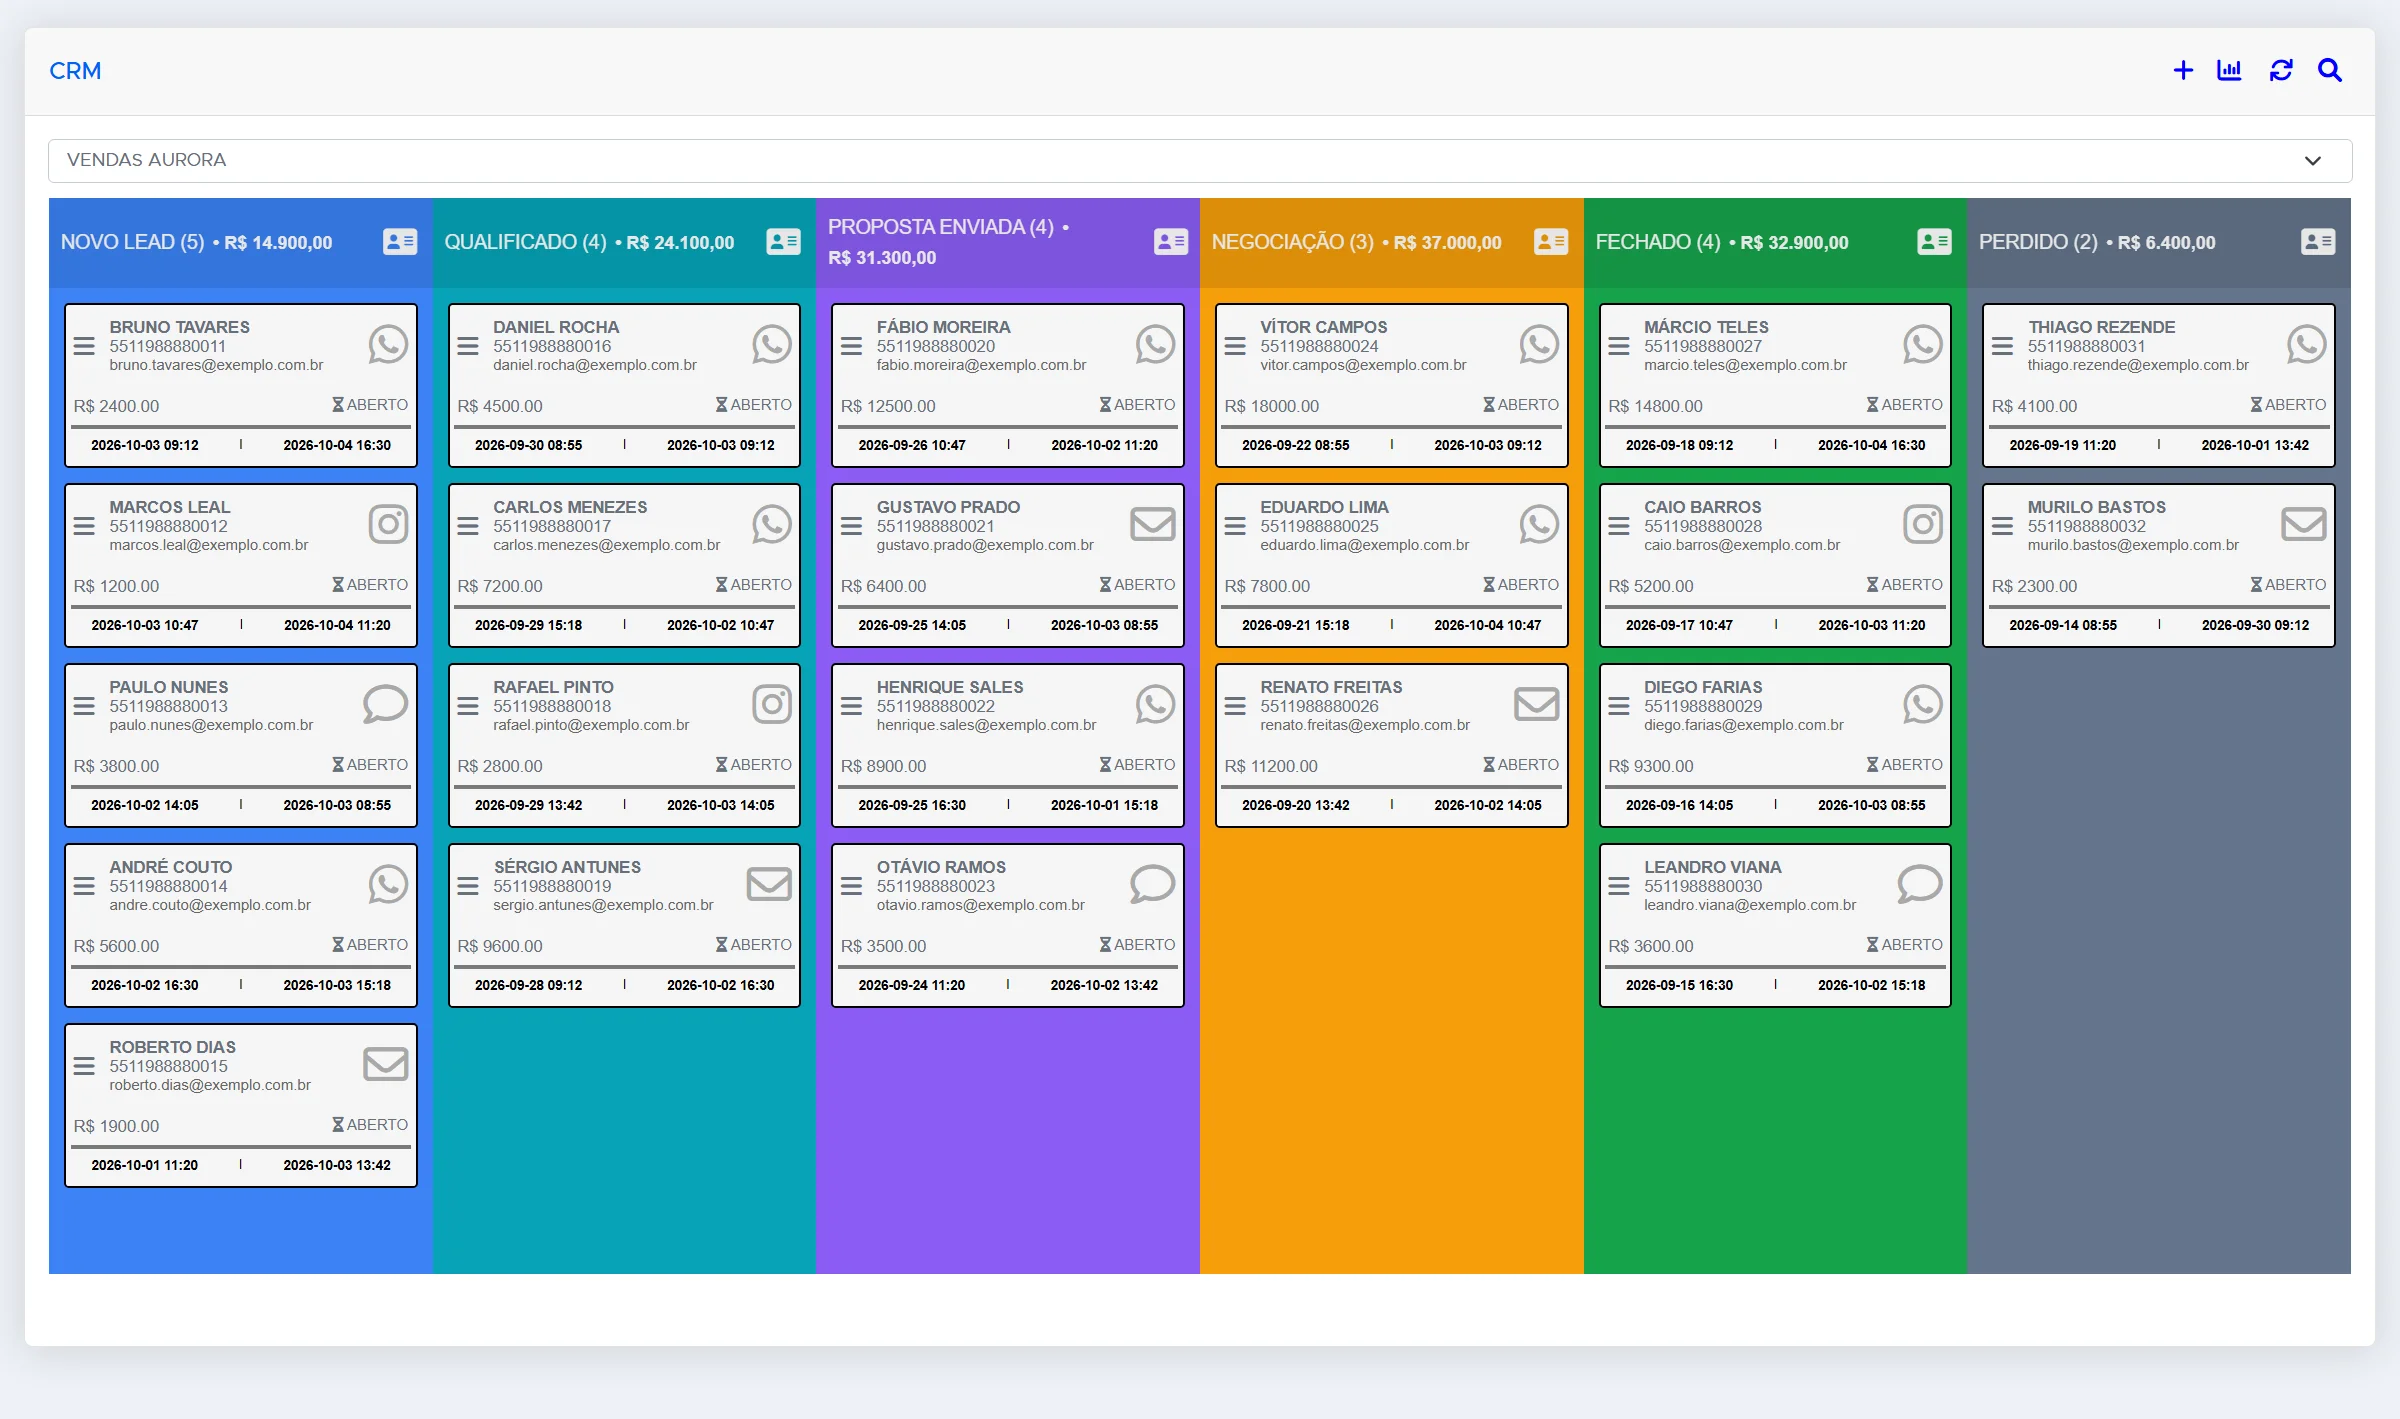
Task: Open contact card icon in NOVO LEAD header
Action: (x=400, y=241)
